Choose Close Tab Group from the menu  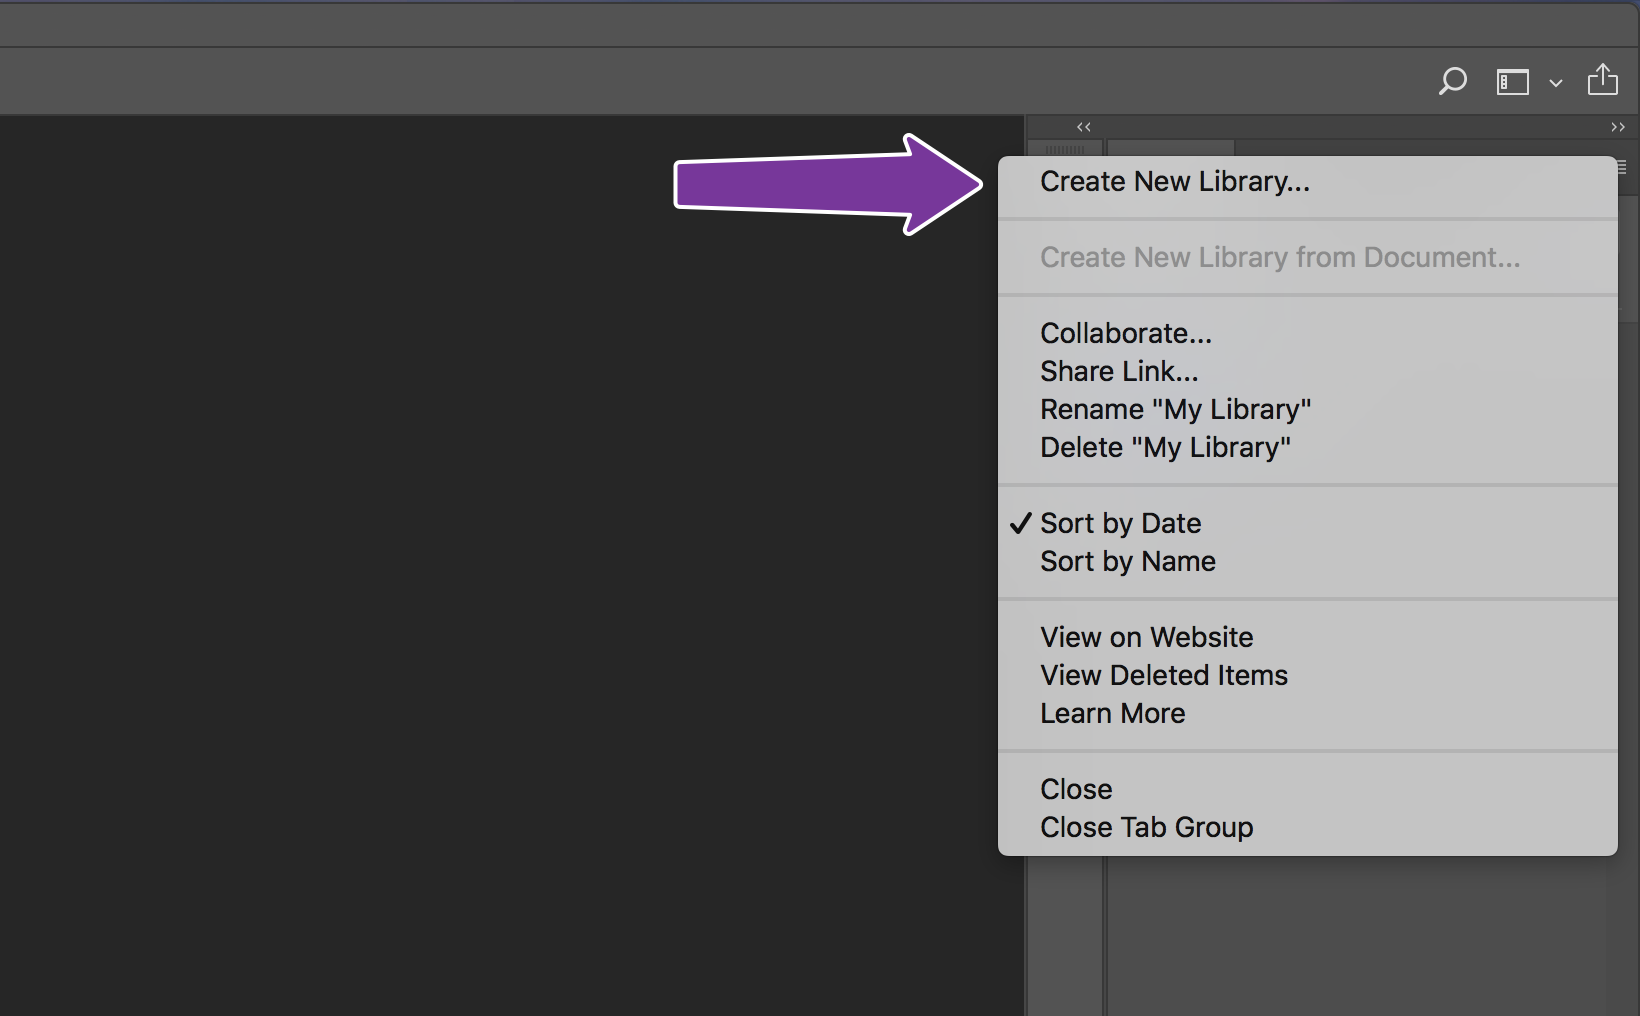1146,827
